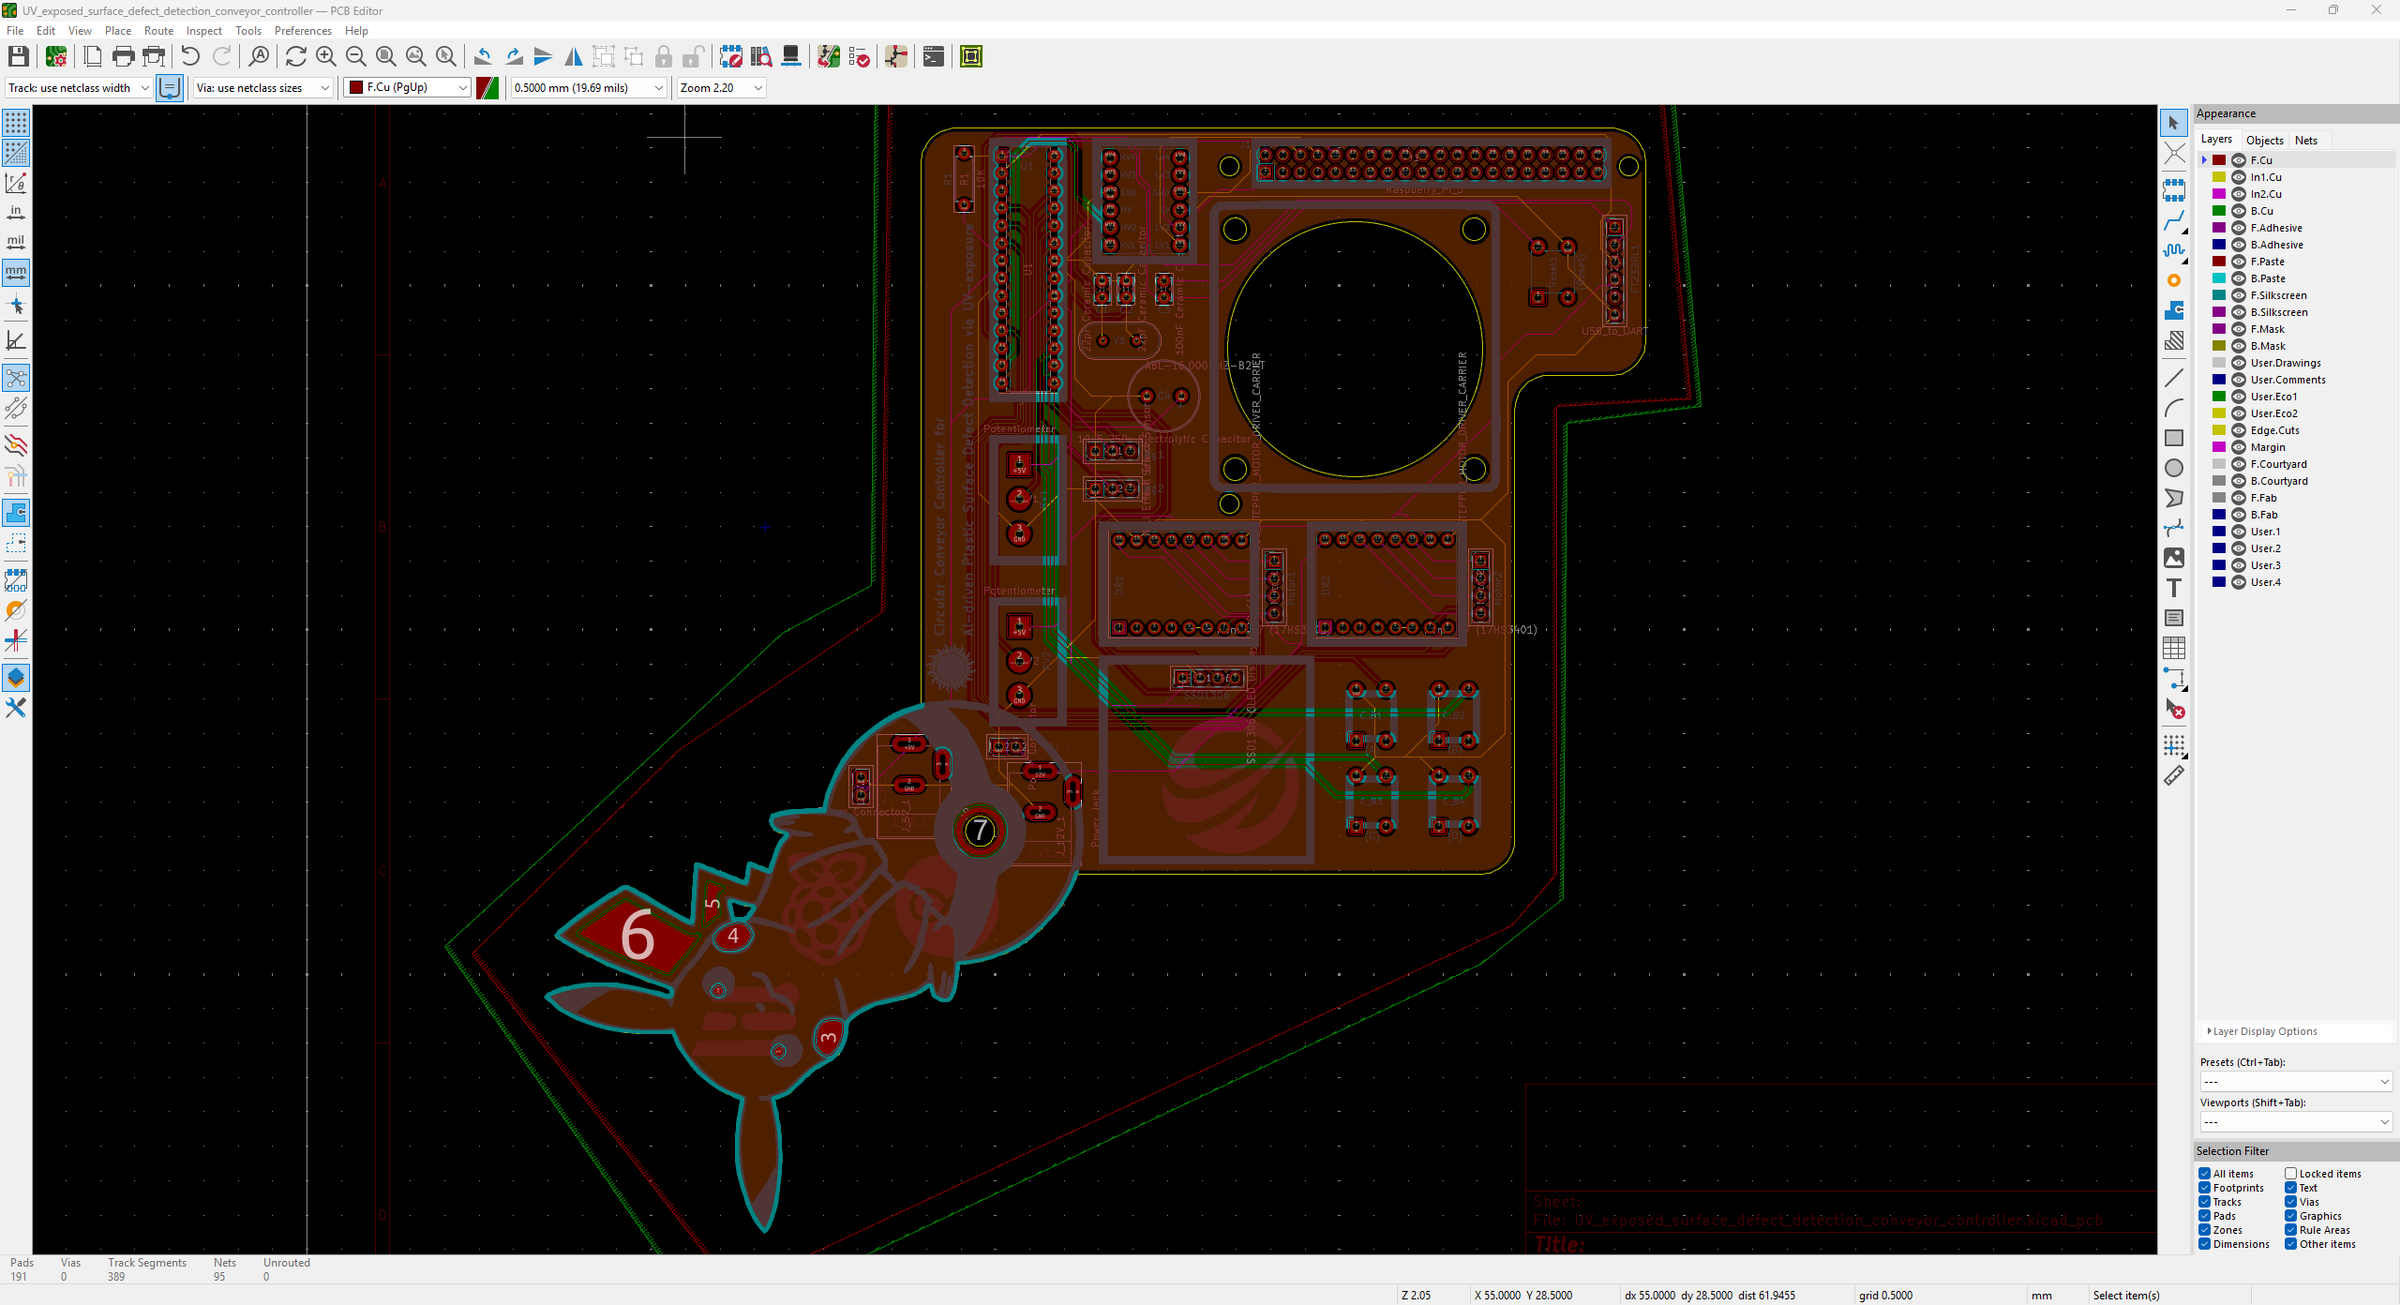The image size is (2400, 1305).
Task: Open Via size dropdown
Action: pos(263,88)
